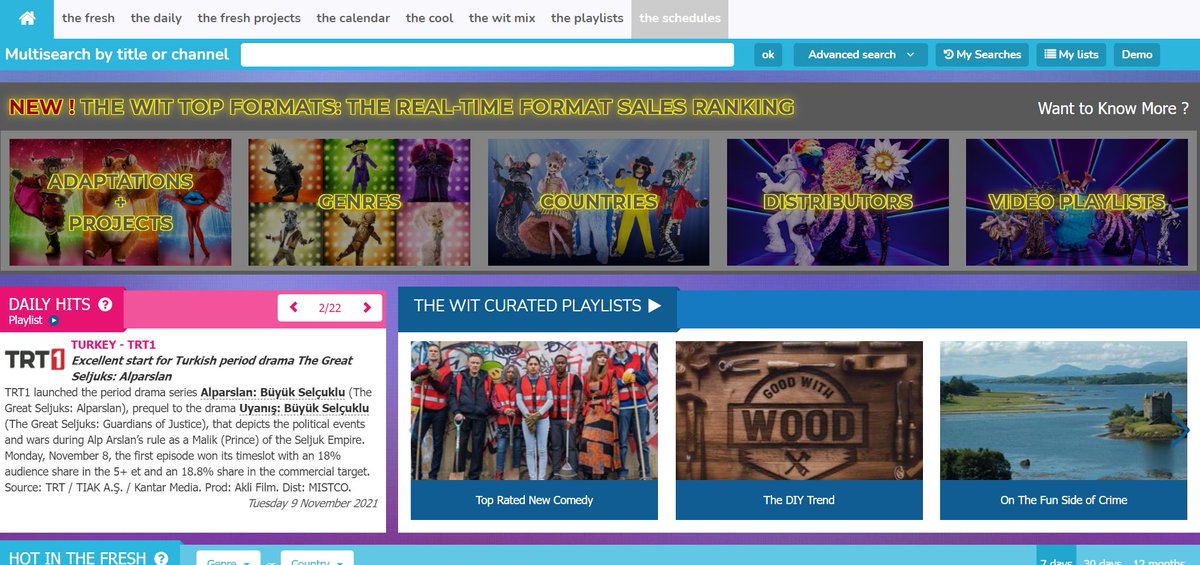
Task: Open the Genres banner
Action: click(x=359, y=201)
